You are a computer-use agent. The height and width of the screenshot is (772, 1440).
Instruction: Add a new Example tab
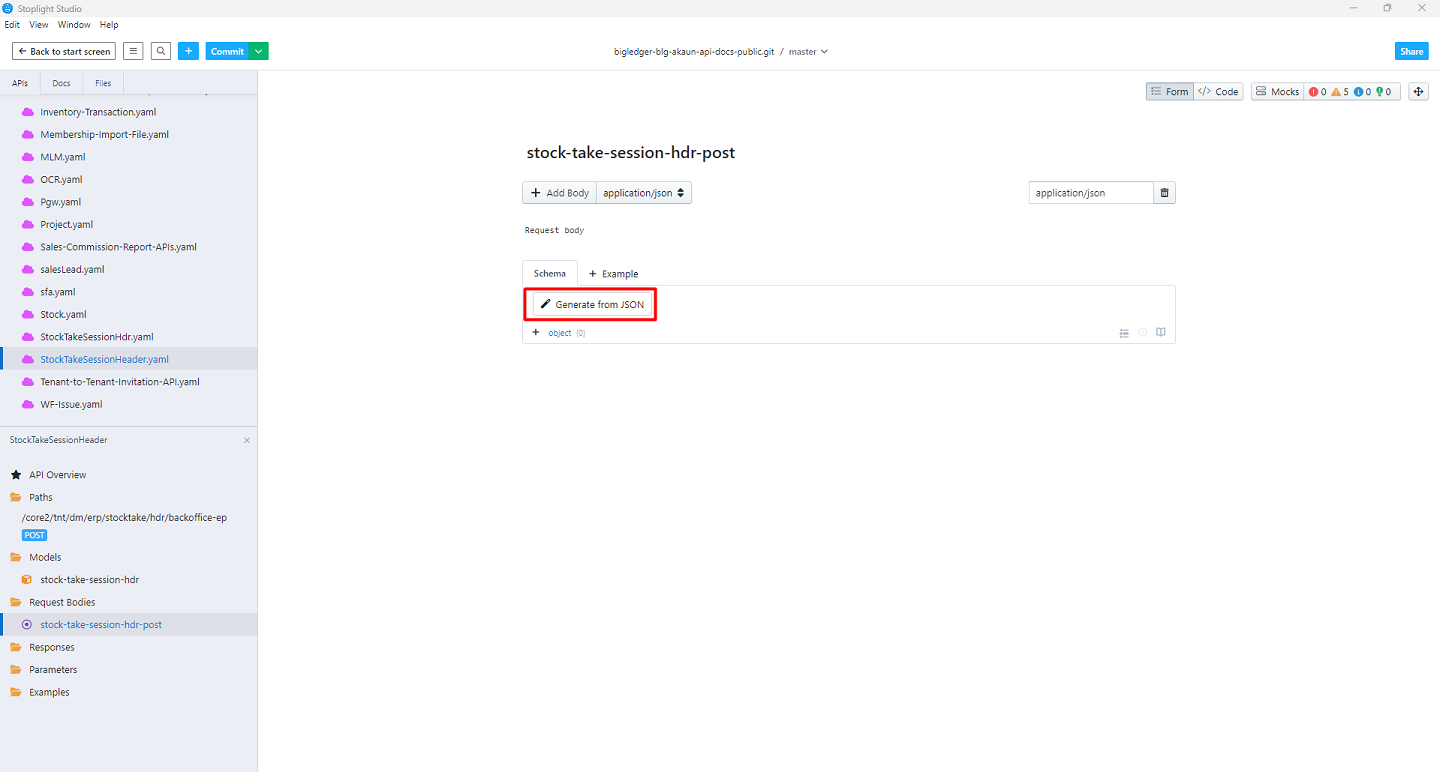[x=613, y=274]
